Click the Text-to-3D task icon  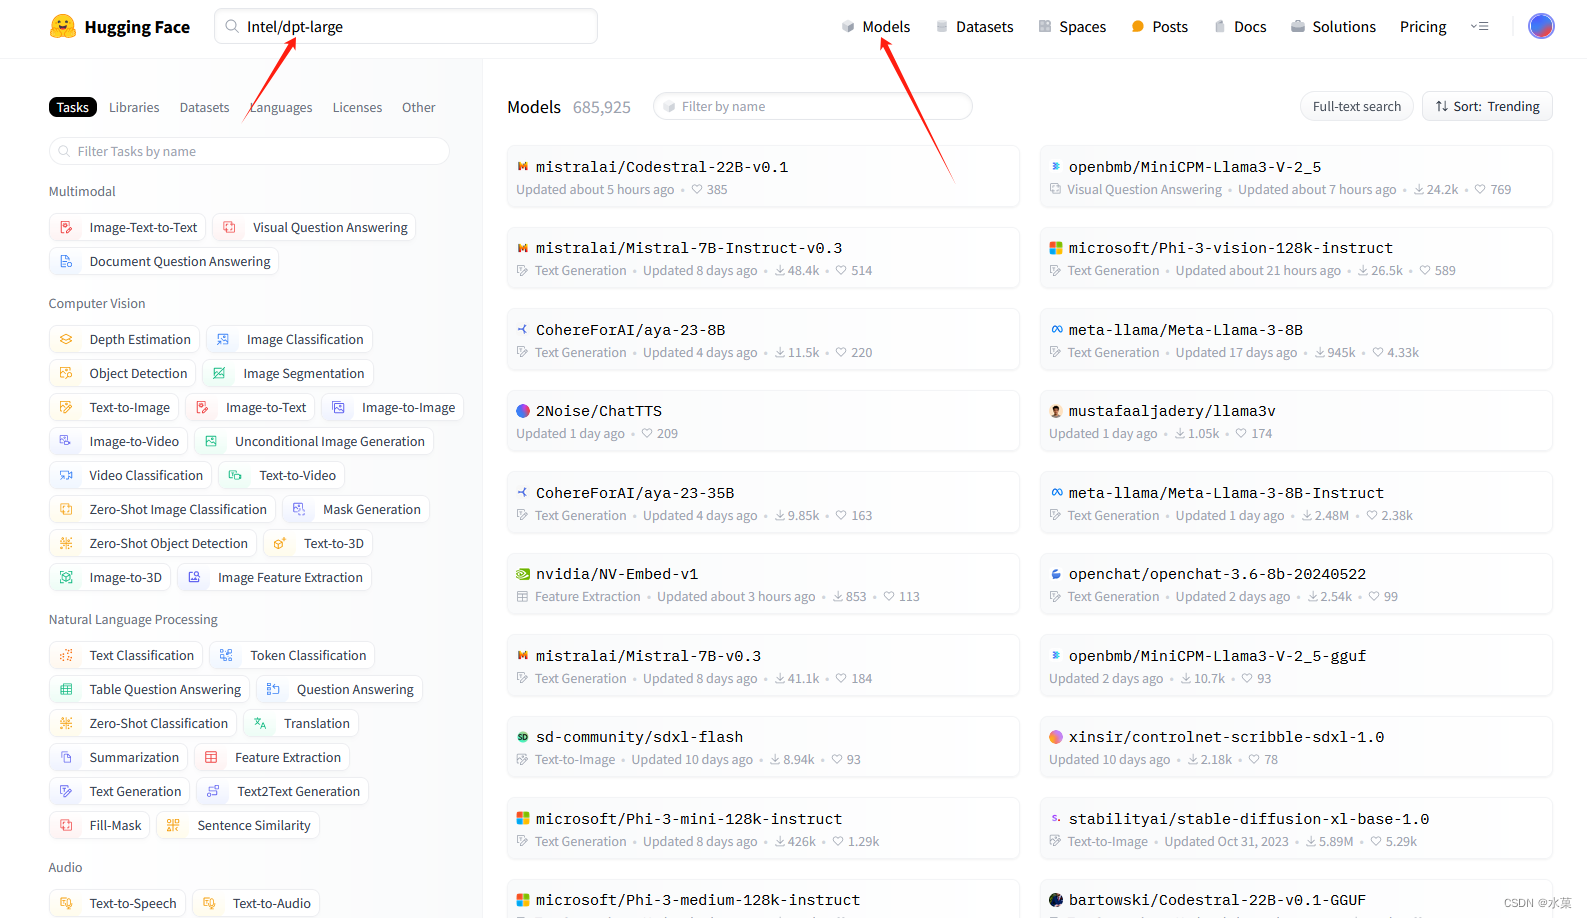coord(280,543)
